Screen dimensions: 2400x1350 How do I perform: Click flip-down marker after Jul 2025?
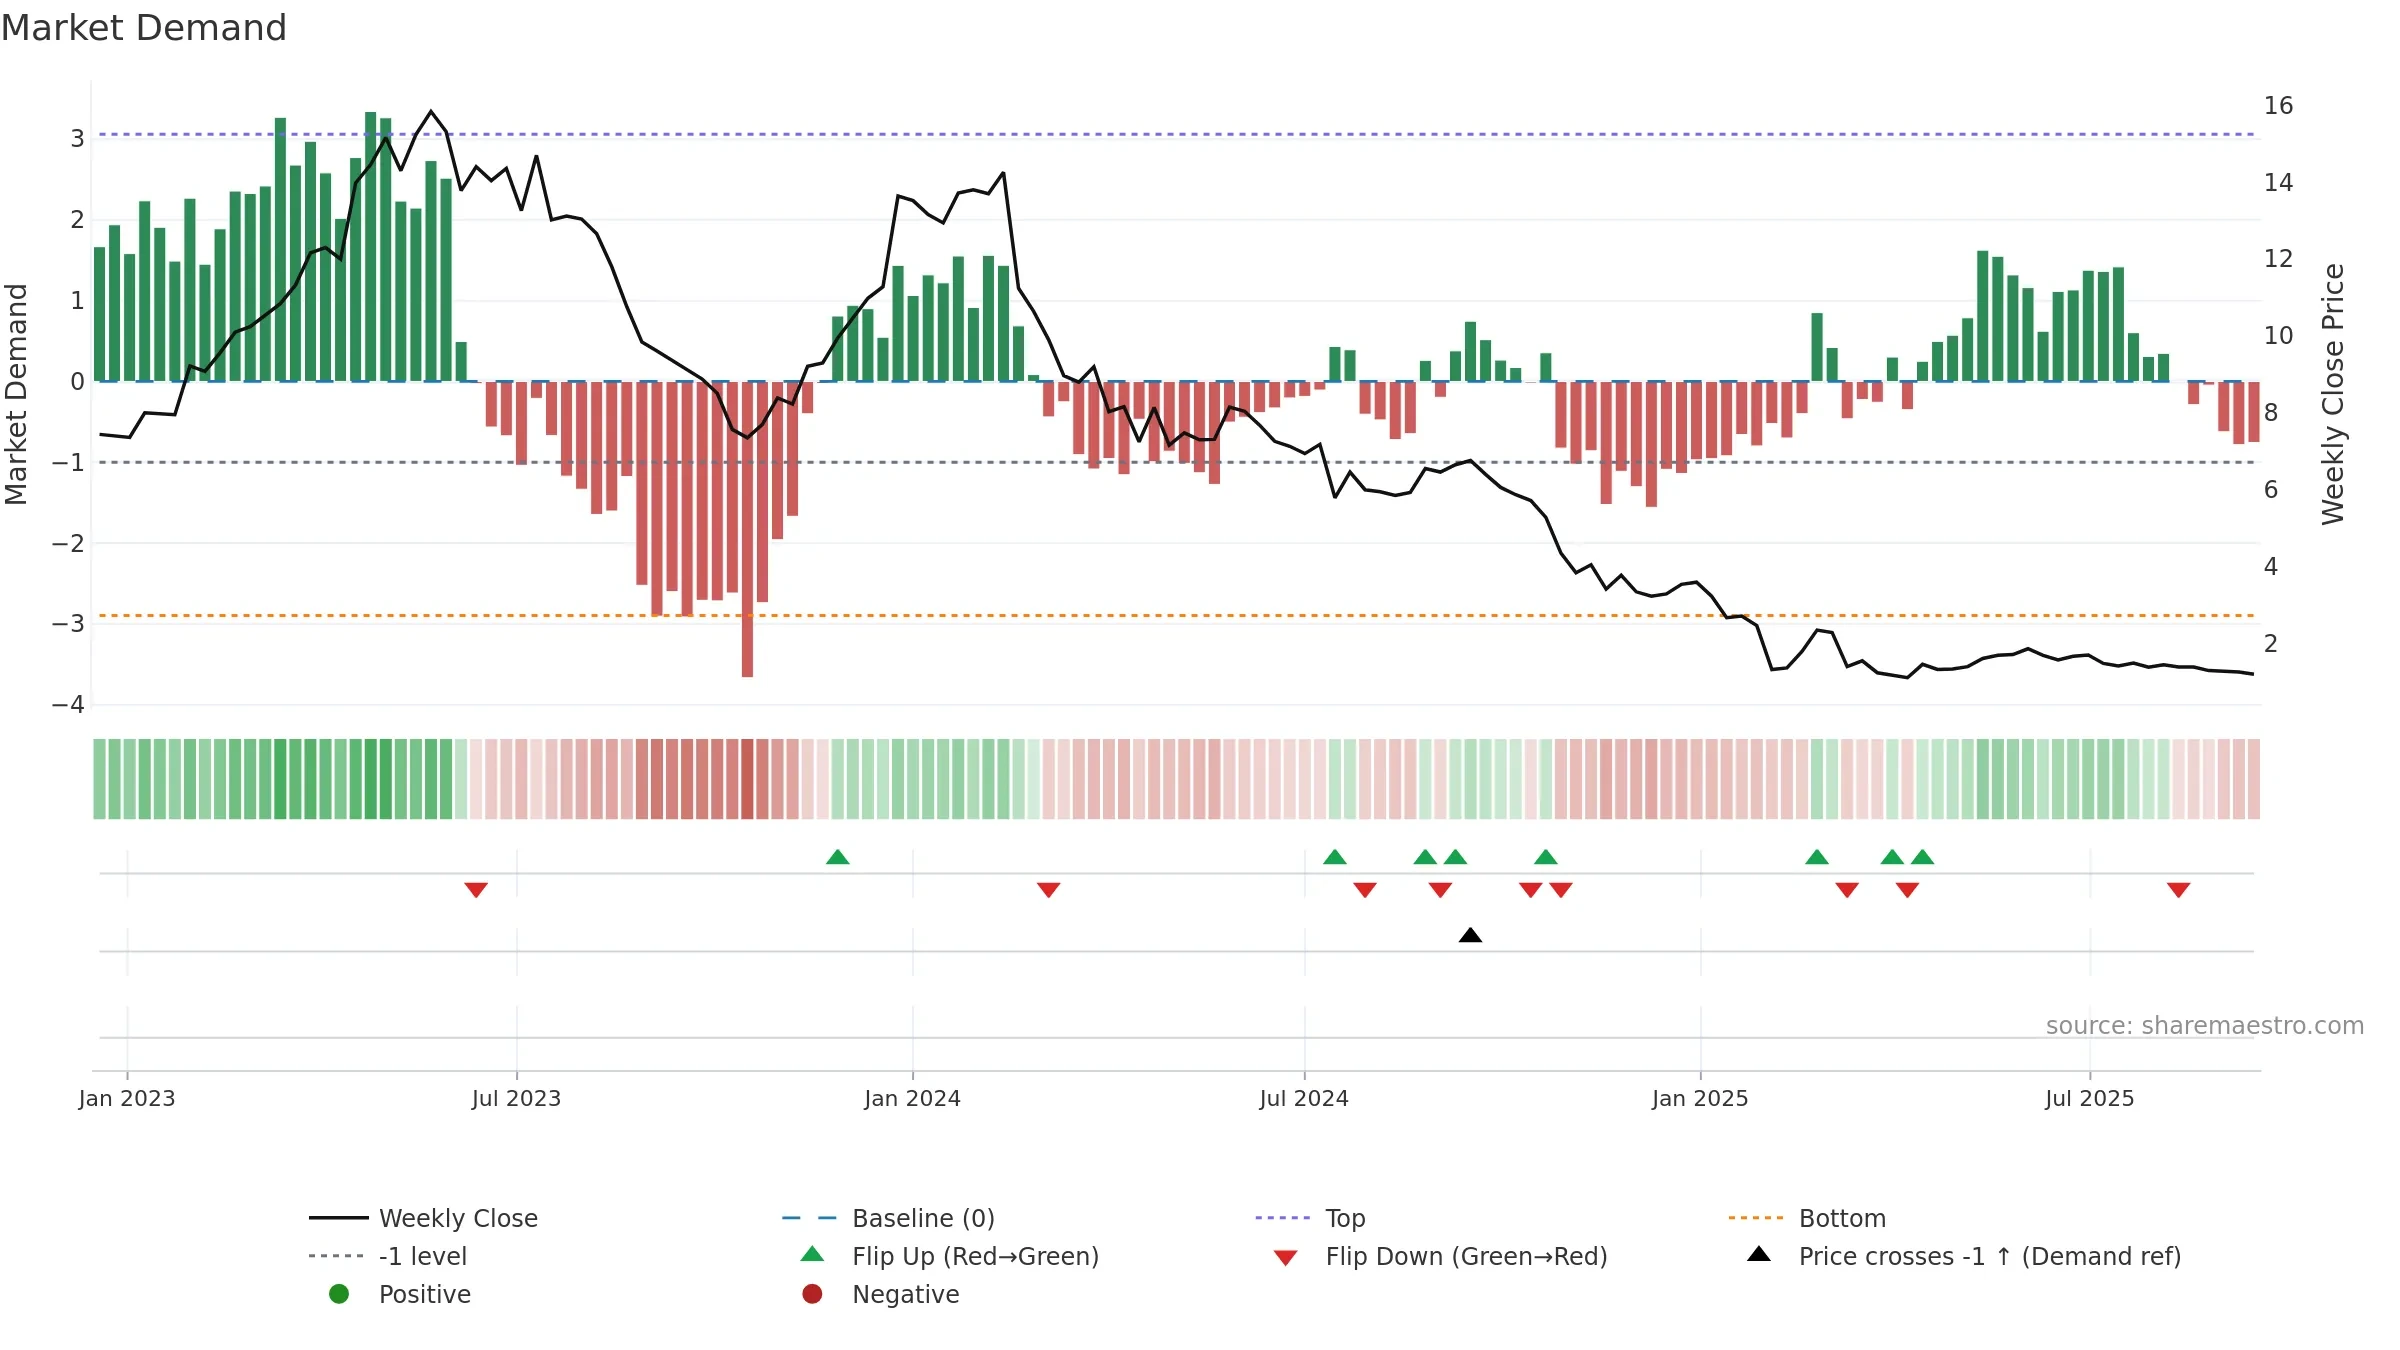[2179, 890]
